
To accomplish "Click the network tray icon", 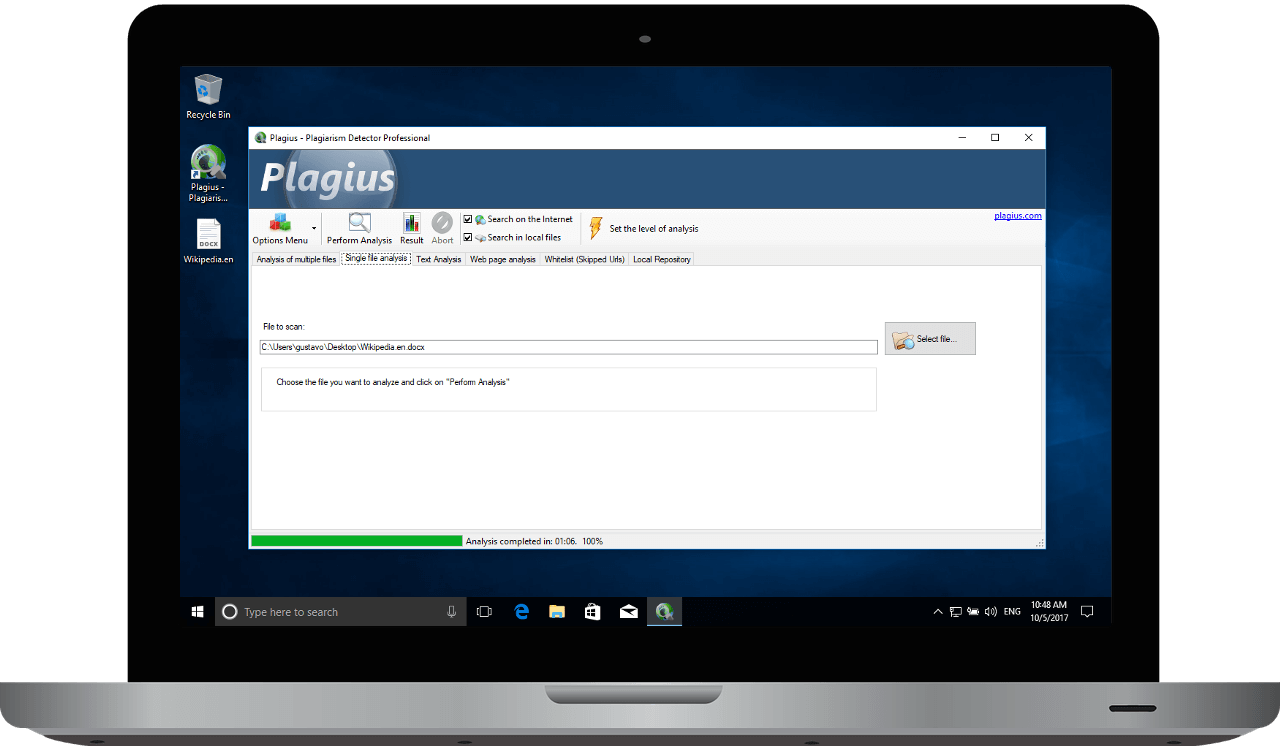I will coord(955,612).
